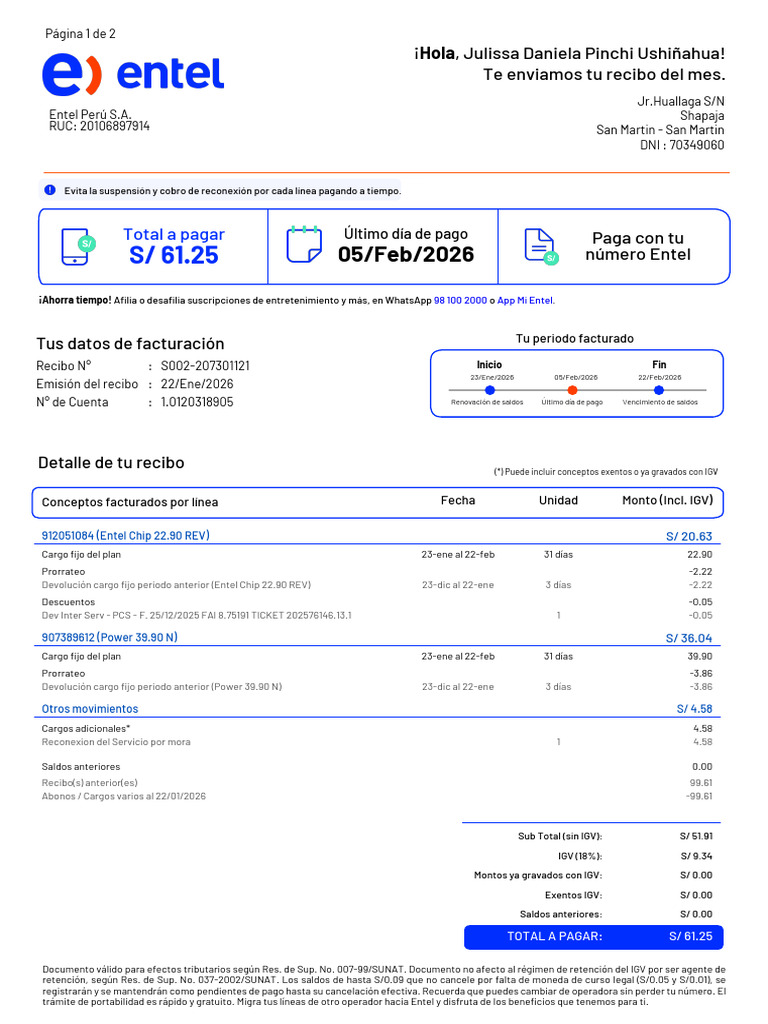Click the 912051084 (Entel Chip 22.90 REV) line header

click(125, 536)
